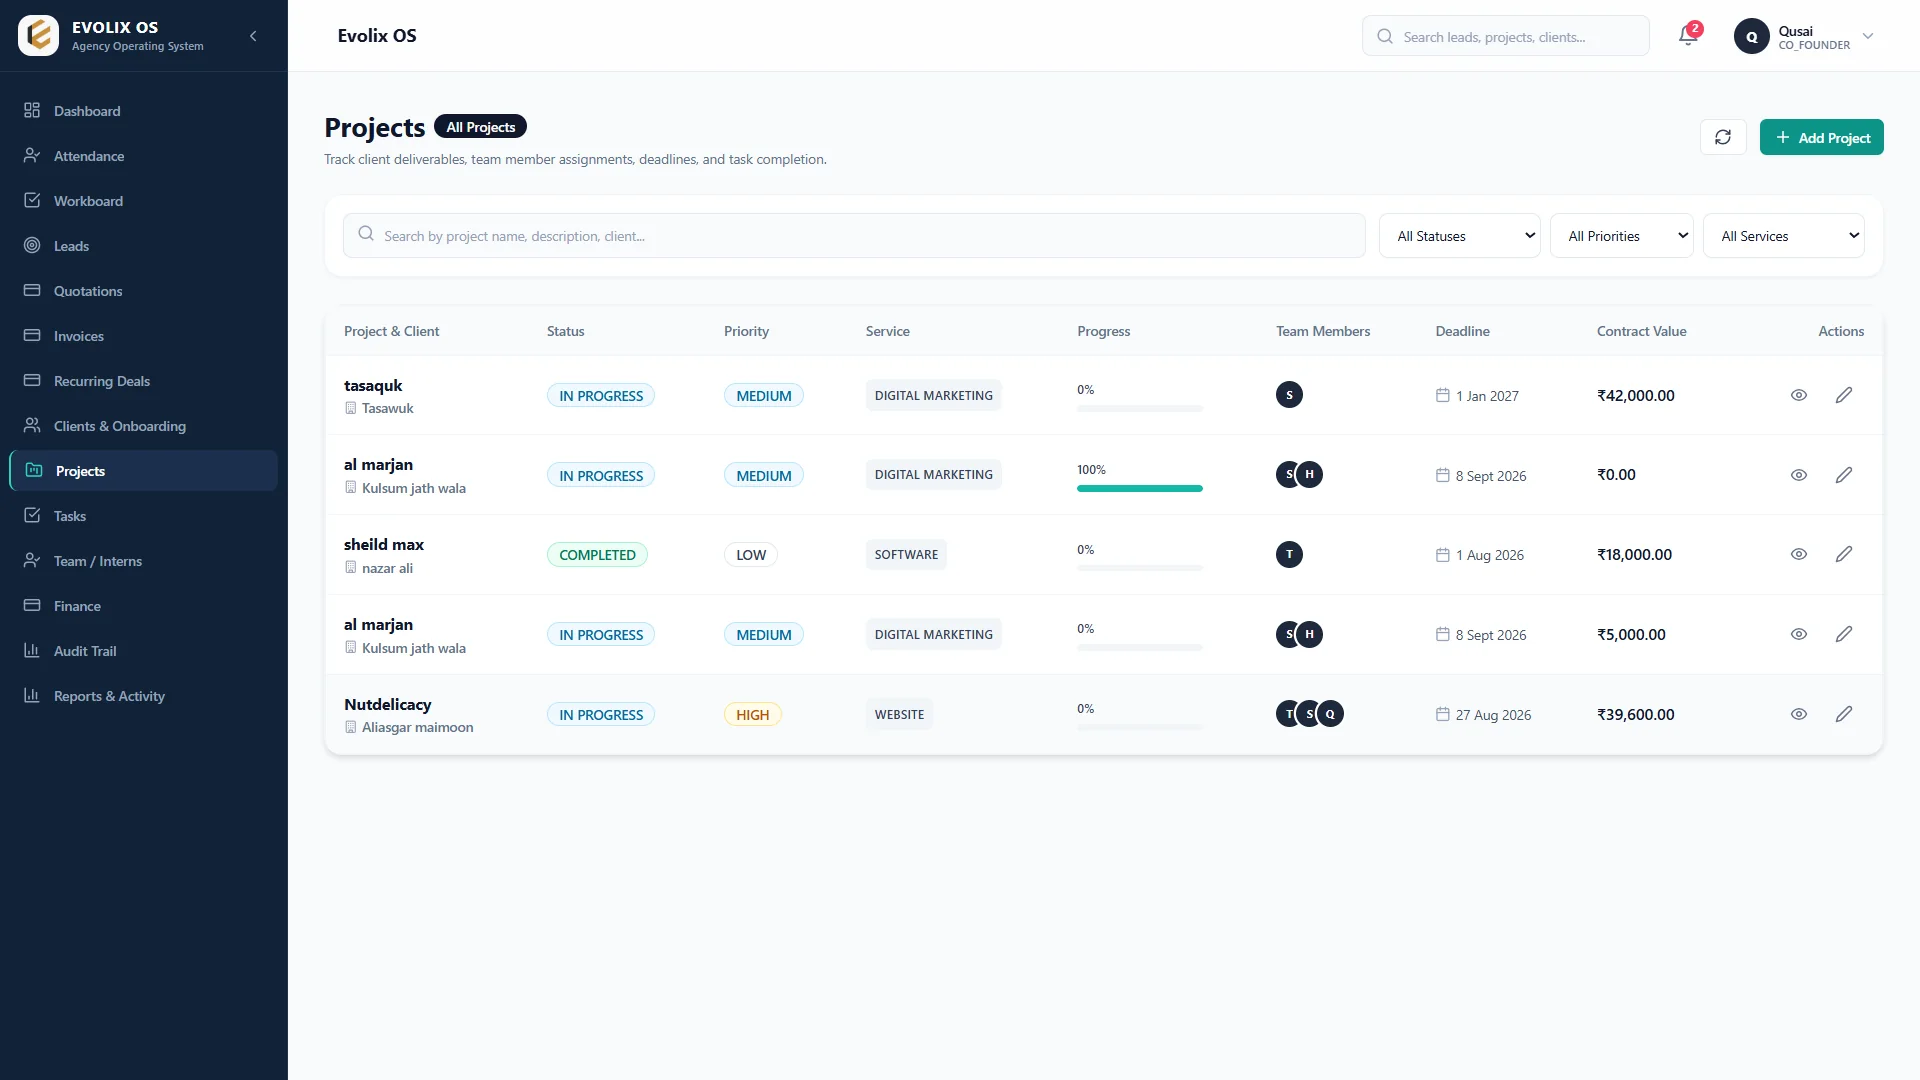The image size is (1920, 1080).
Task: Click the 100% progress bar of al marjan
Action: click(x=1139, y=488)
